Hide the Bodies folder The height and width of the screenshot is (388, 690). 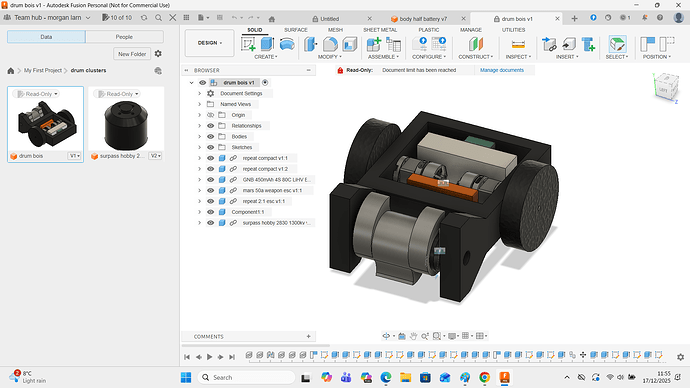[210, 136]
